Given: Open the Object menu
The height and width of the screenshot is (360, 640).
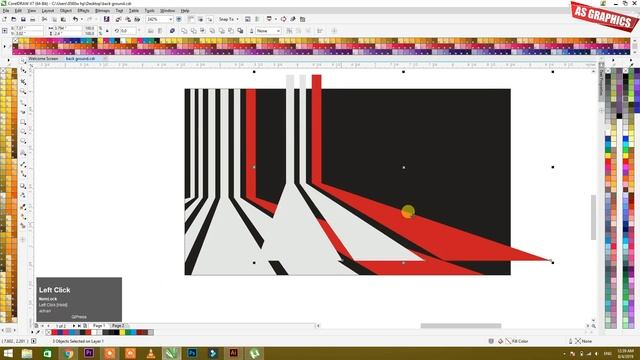Looking at the screenshot, I should click(66, 11).
